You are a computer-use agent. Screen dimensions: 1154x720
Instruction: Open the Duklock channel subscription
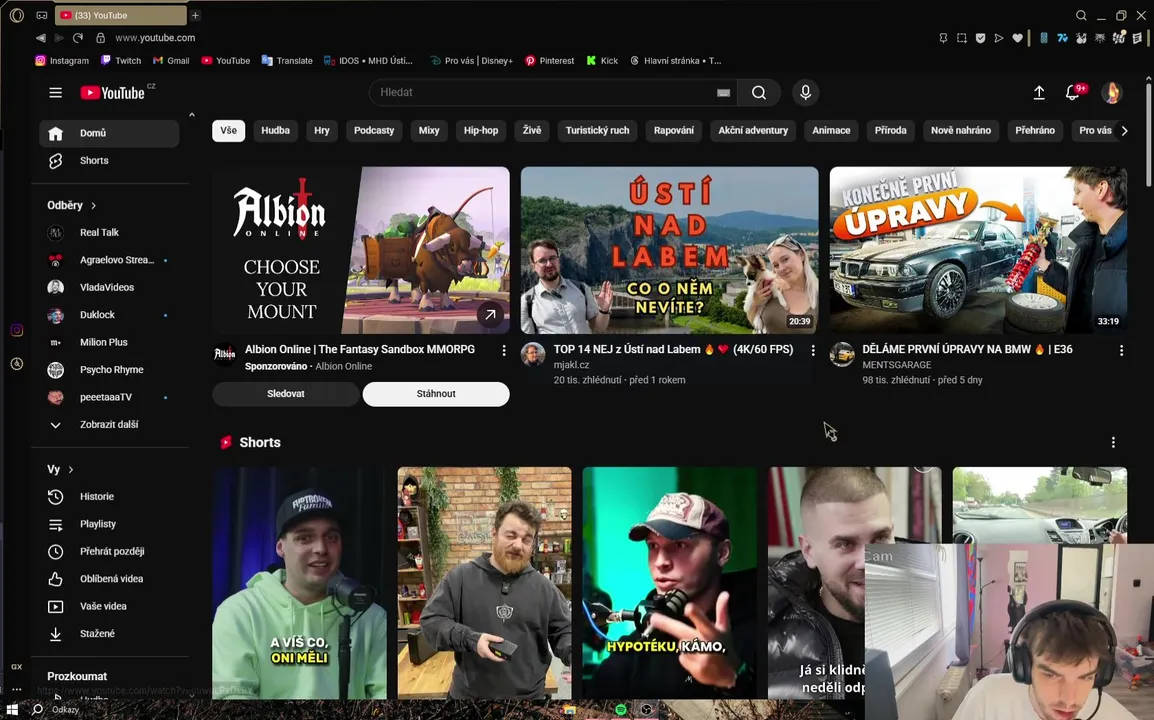click(x=109, y=315)
